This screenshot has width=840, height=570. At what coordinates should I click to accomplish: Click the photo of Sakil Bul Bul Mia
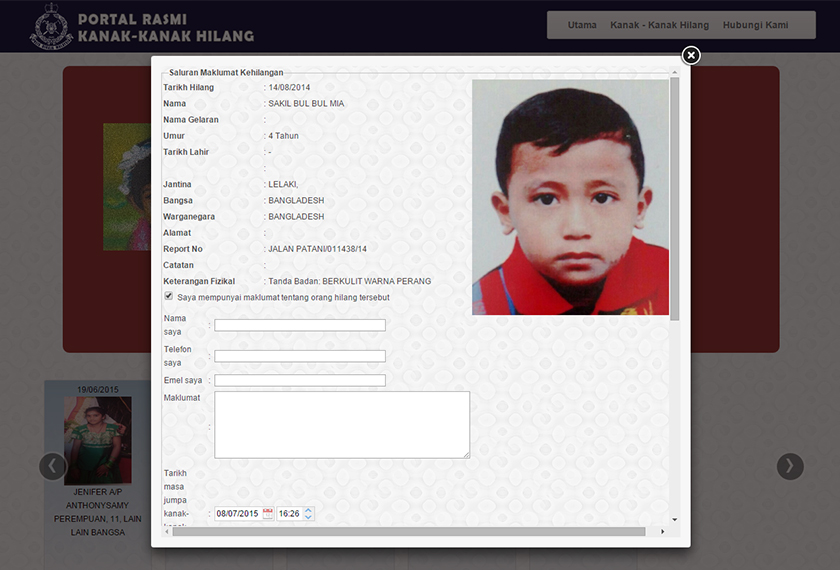[570, 197]
